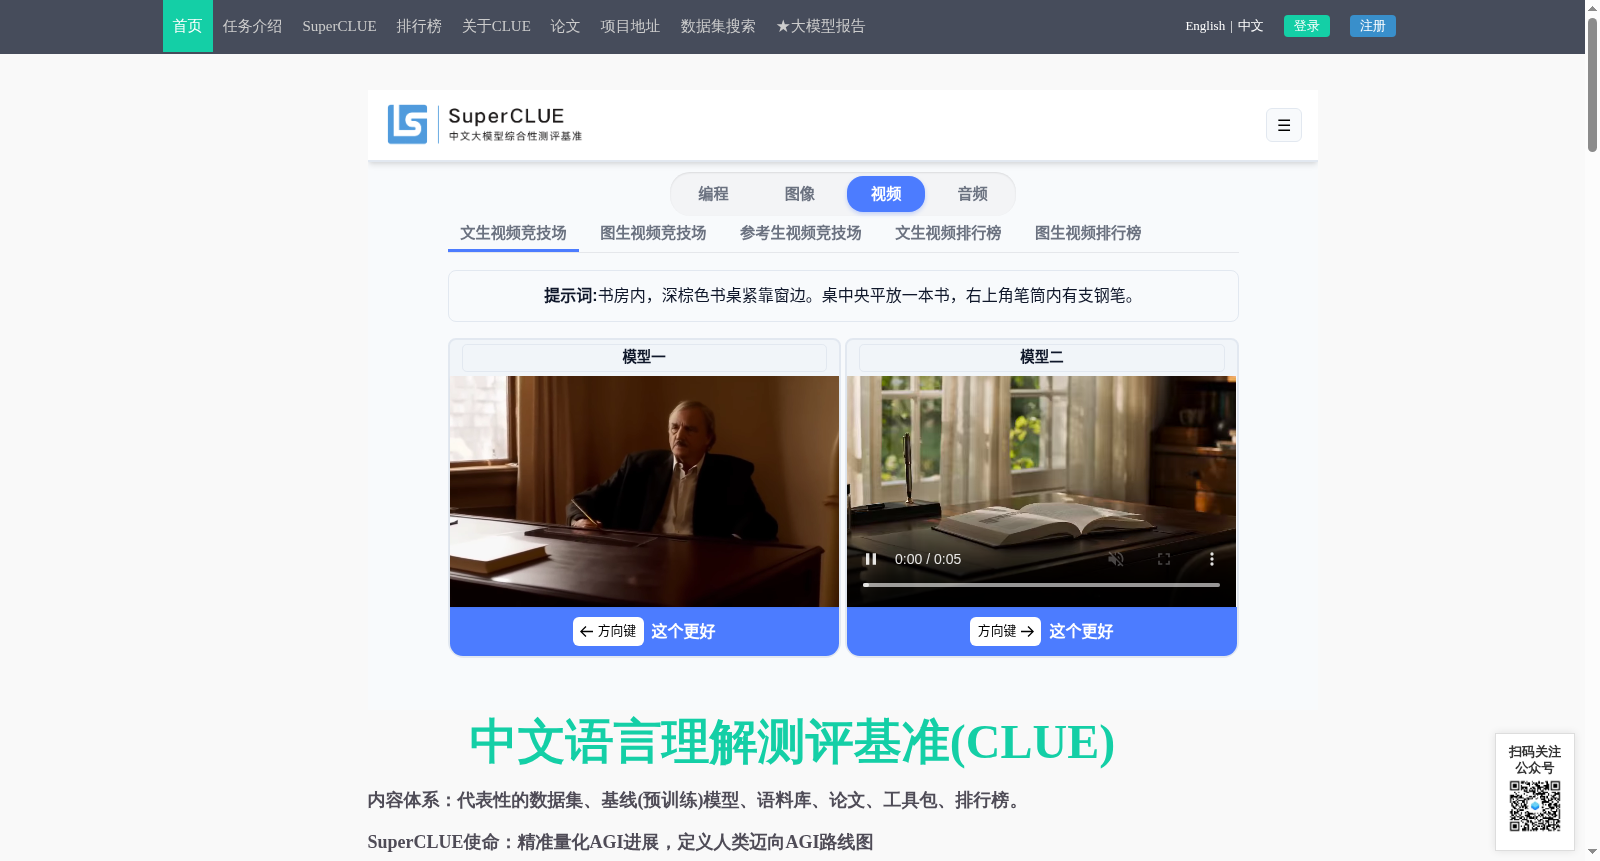Click the 0:00 / 0:05 time display
The height and width of the screenshot is (861, 1600).
(x=928, y=559)
